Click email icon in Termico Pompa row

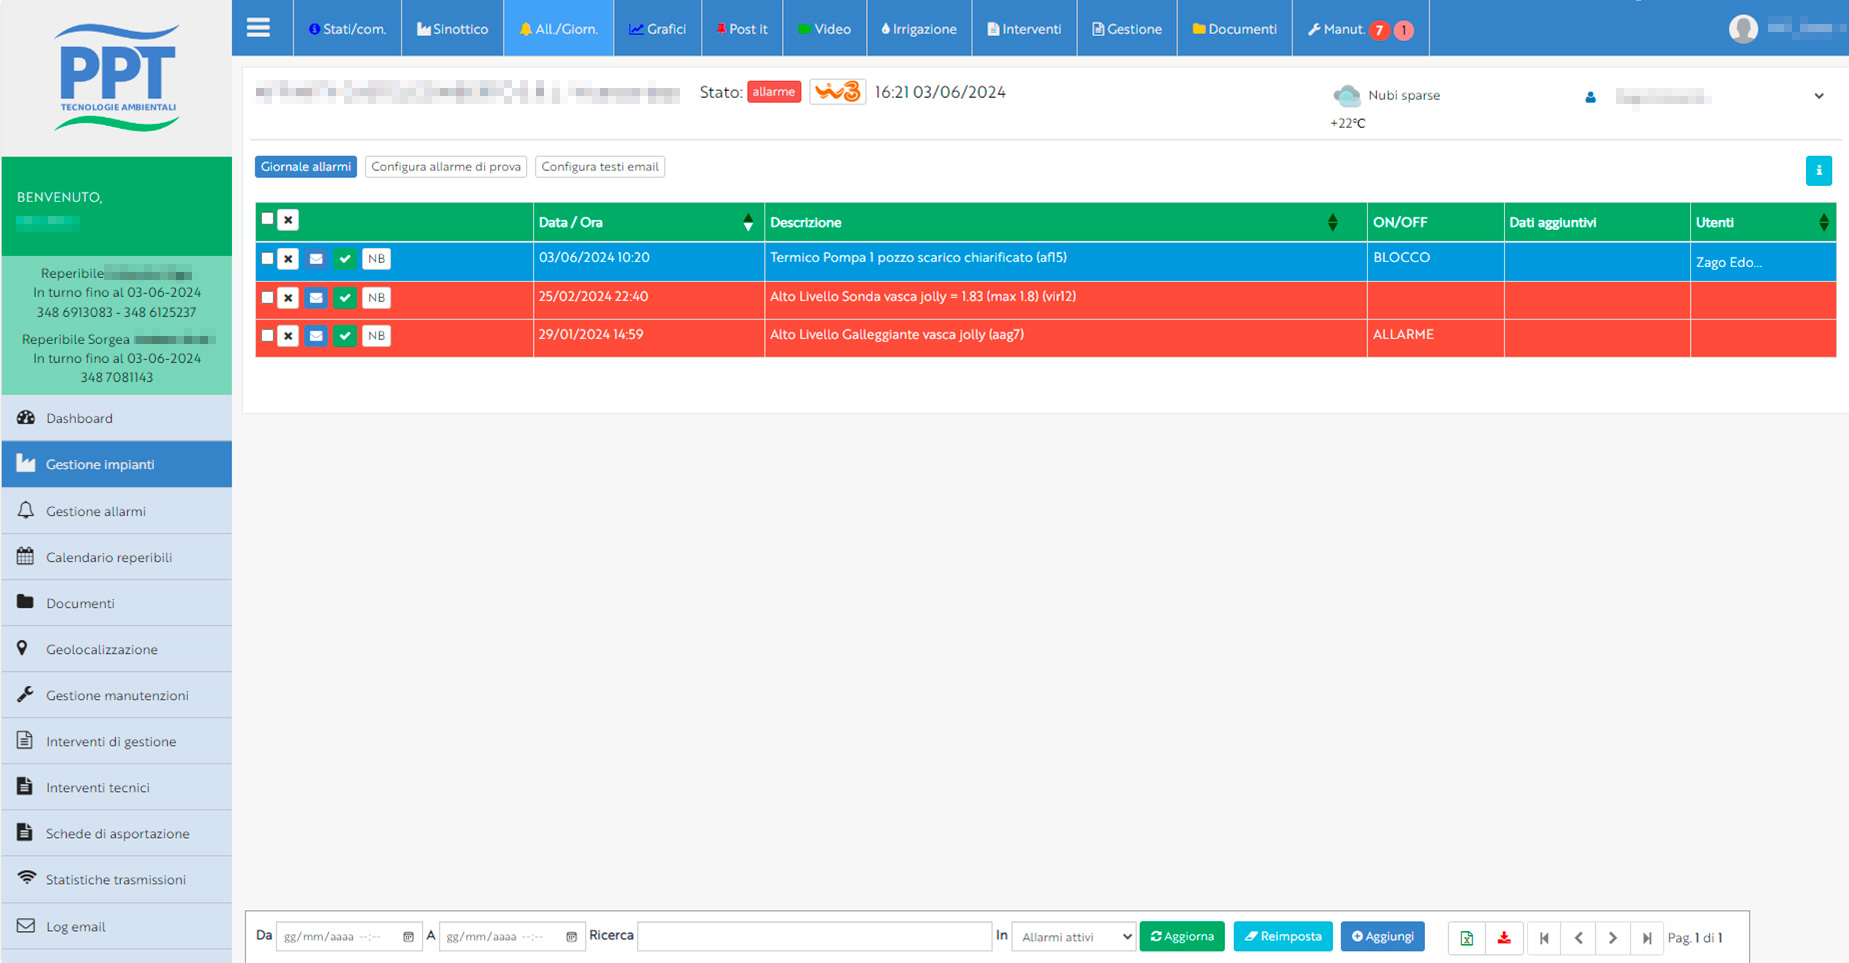(x=316, y=259)
